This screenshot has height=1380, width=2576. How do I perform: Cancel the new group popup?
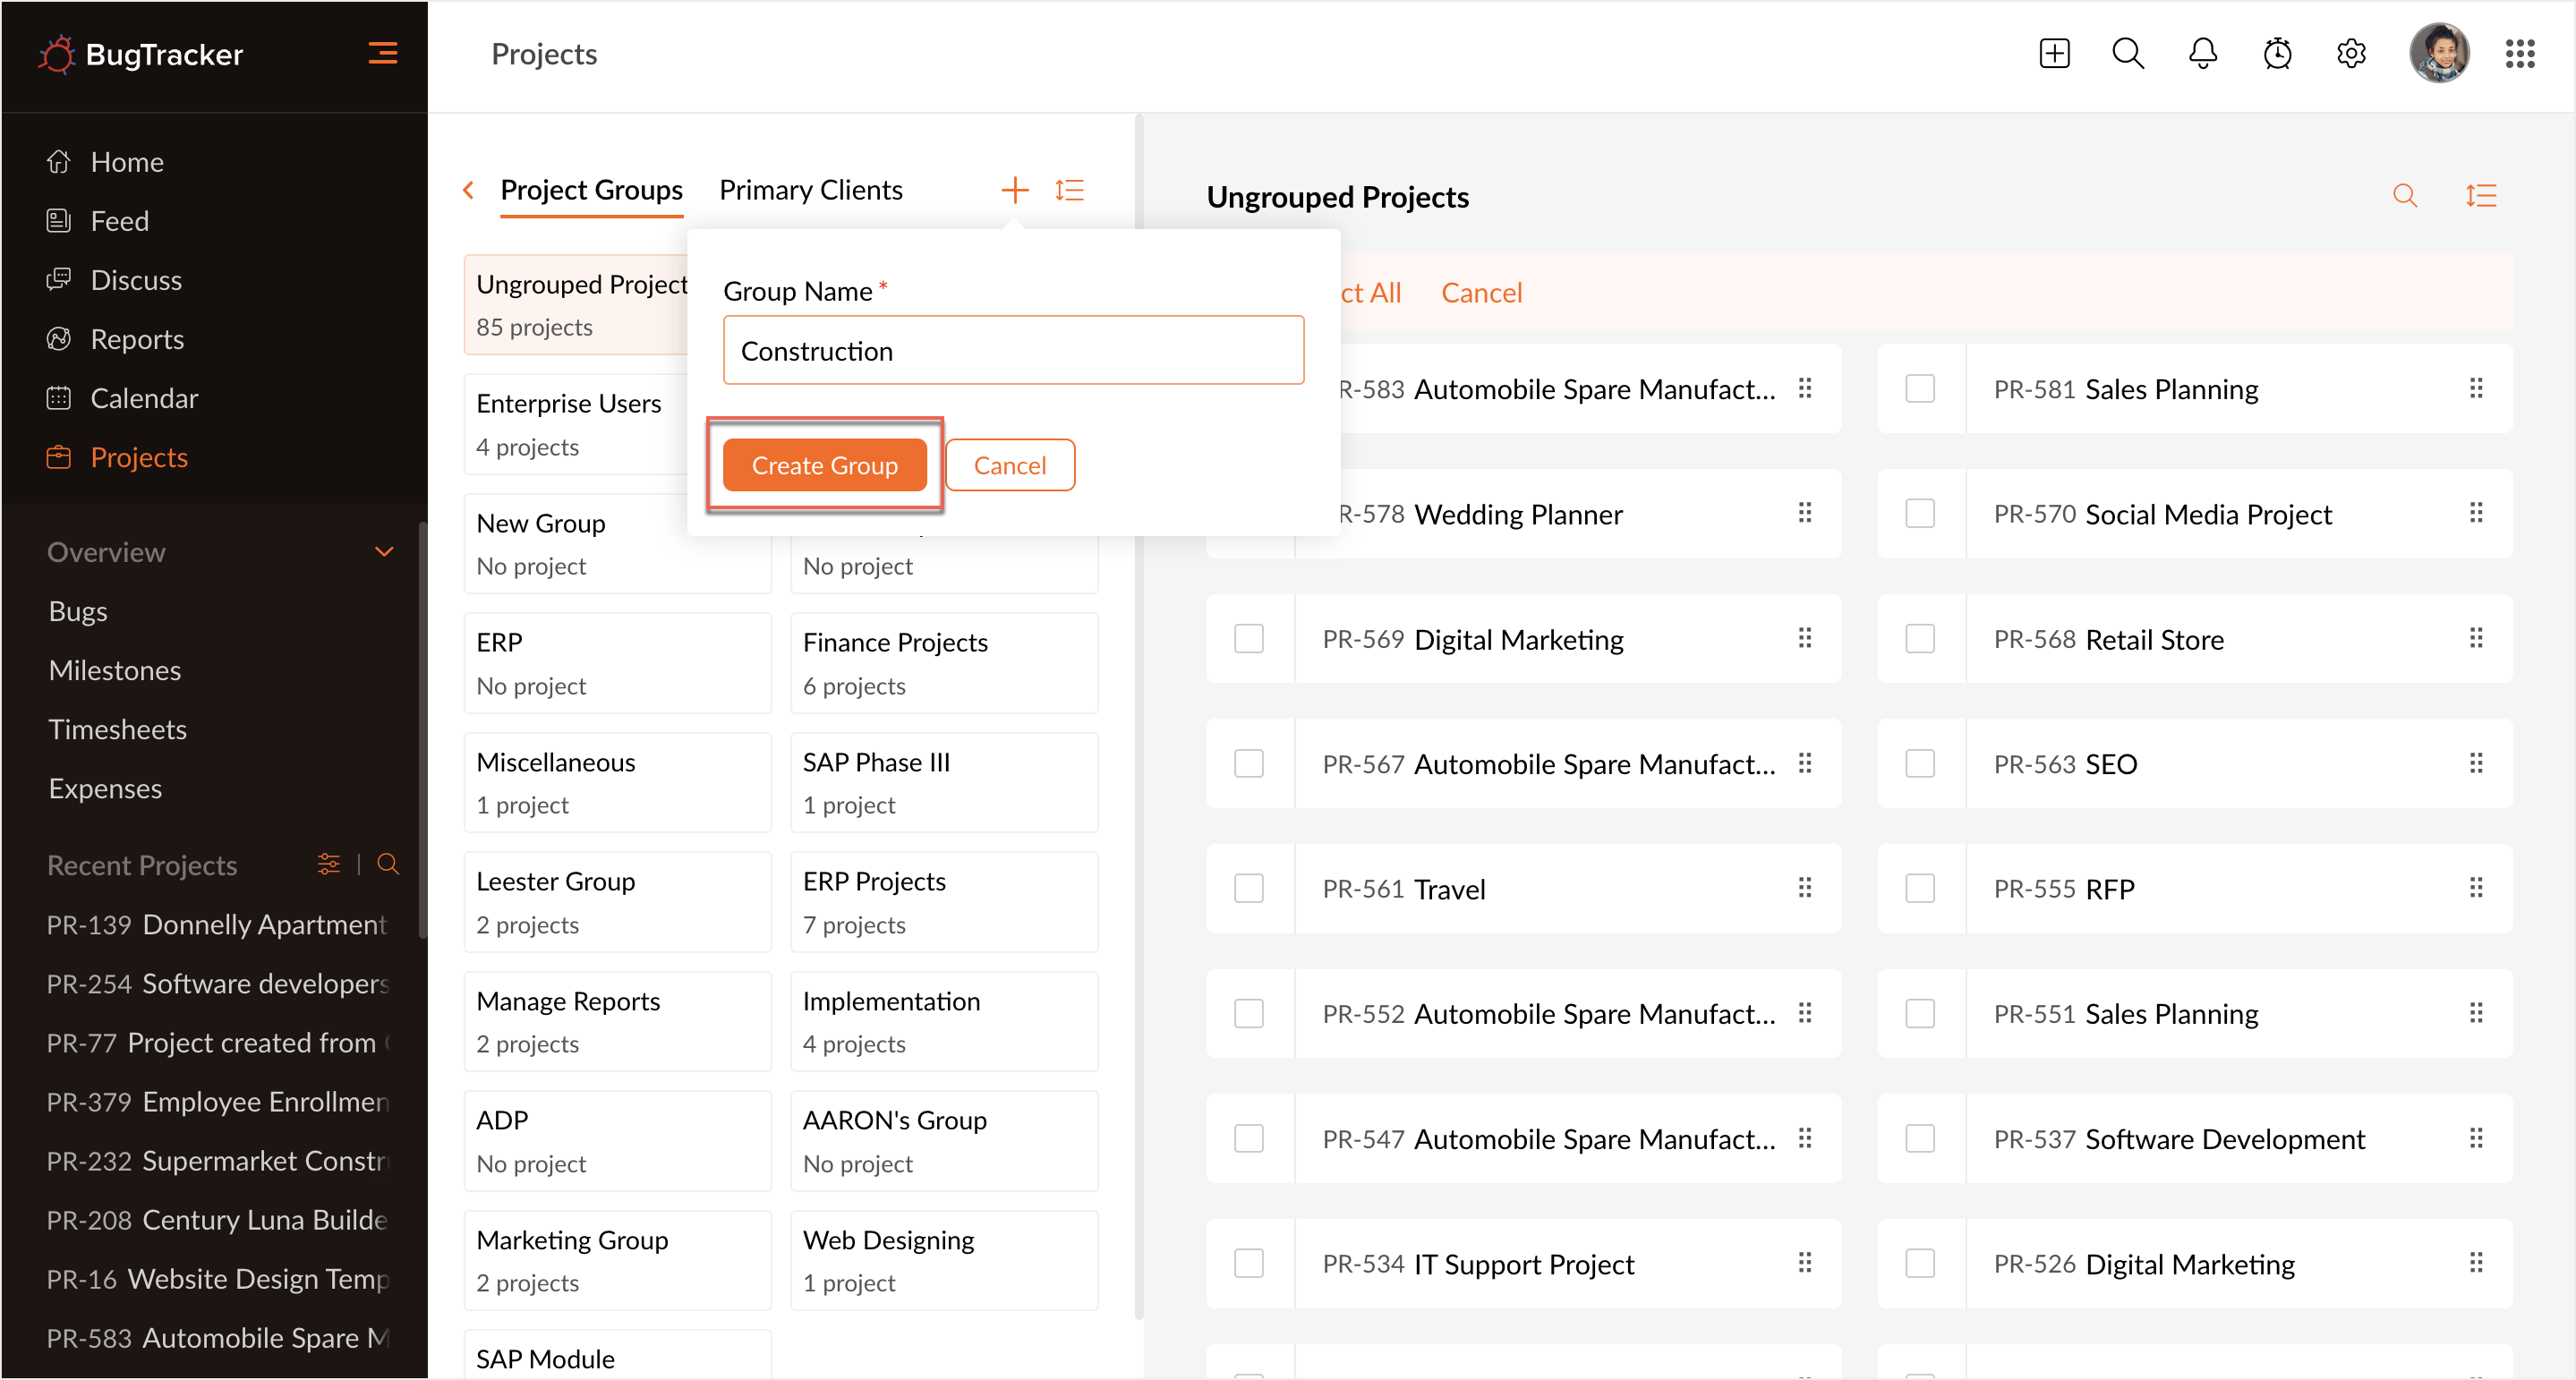tap(1009, 465)
